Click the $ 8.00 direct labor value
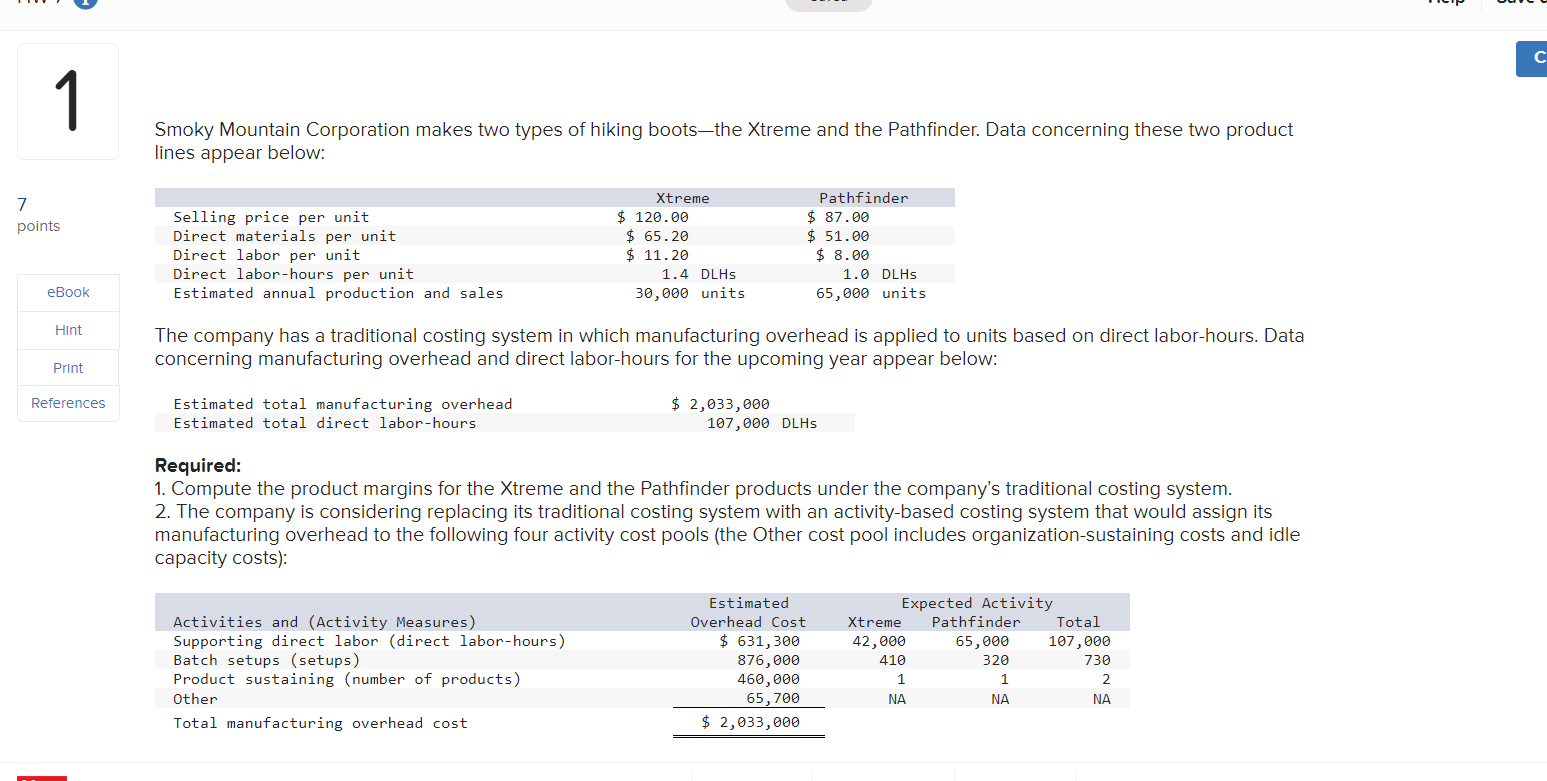The image size is (1547, 781). coord(843,255)
